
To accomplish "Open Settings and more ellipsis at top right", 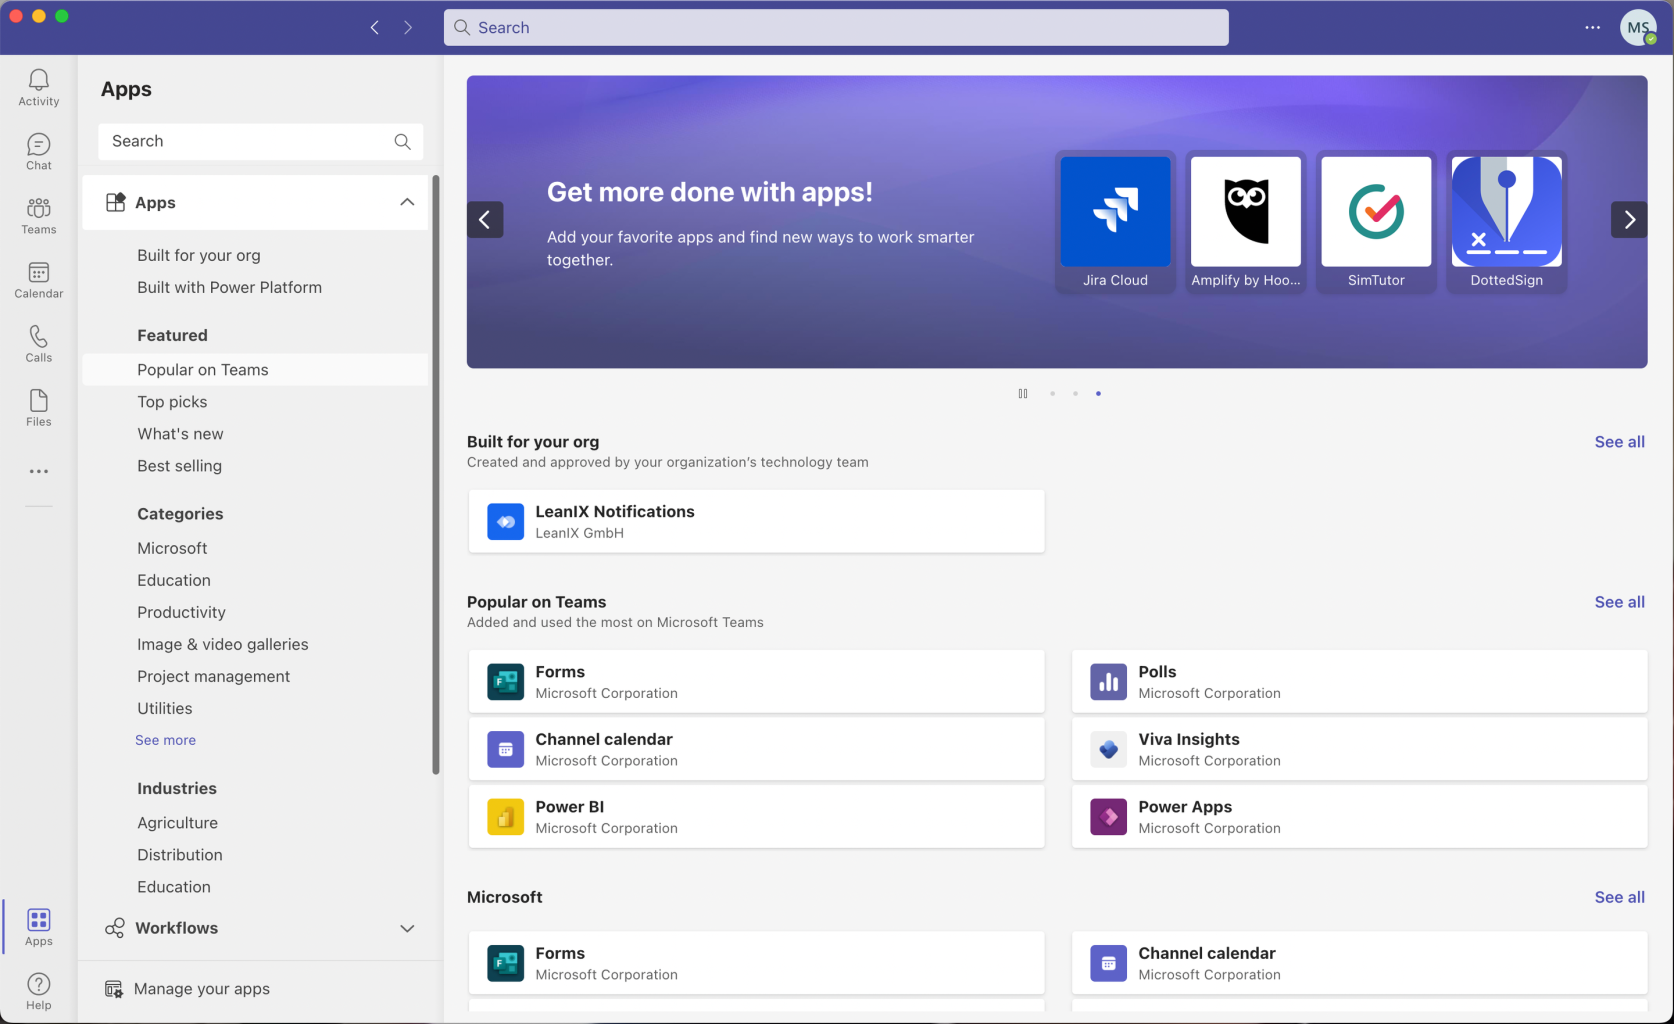I will [x=1592, y=27].
